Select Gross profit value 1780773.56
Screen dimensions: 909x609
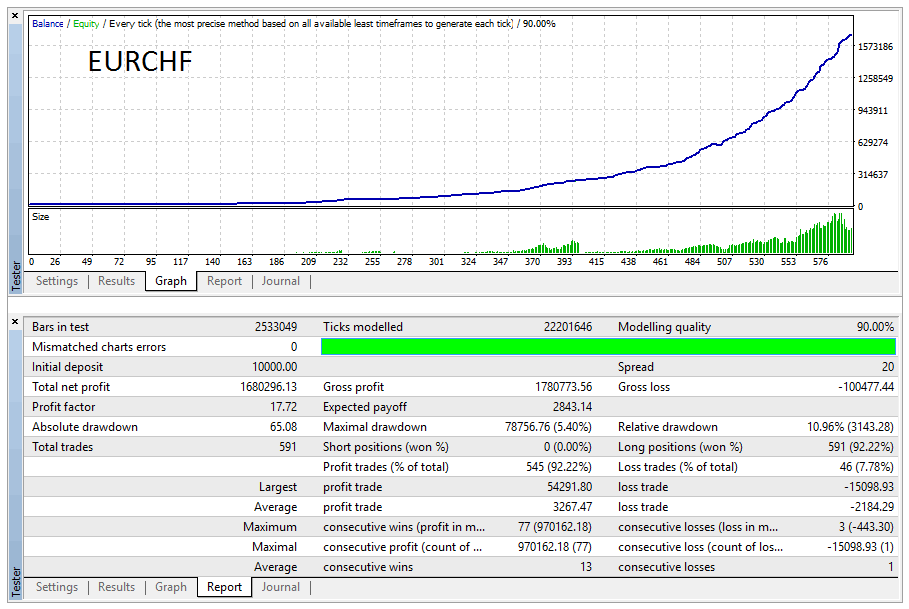tap(563, 387)
